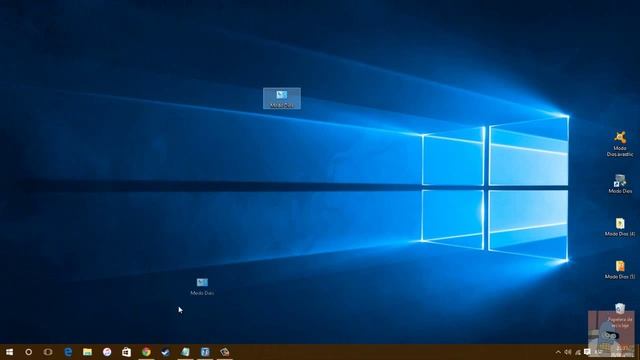Screen dimensions: 640x360
Task: Open the last app icon in the taskbar
Action: point(224,352)
